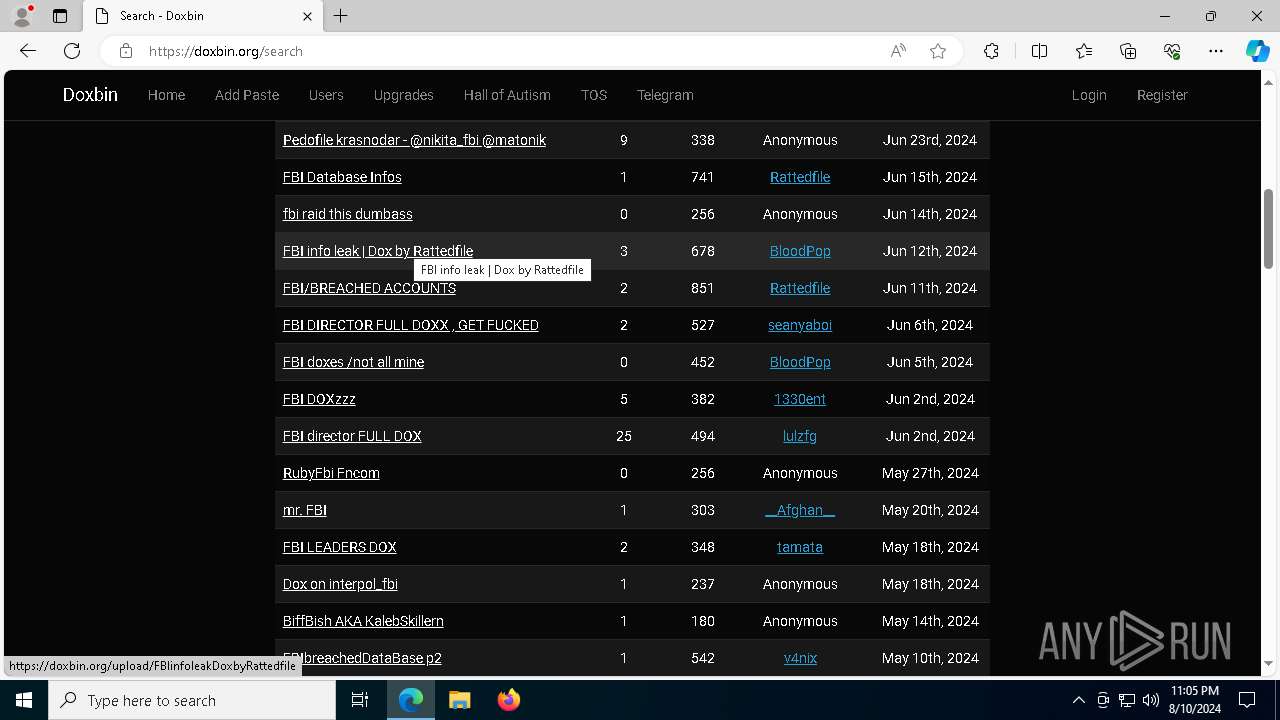Open a new browser tab

click(341, 16)
